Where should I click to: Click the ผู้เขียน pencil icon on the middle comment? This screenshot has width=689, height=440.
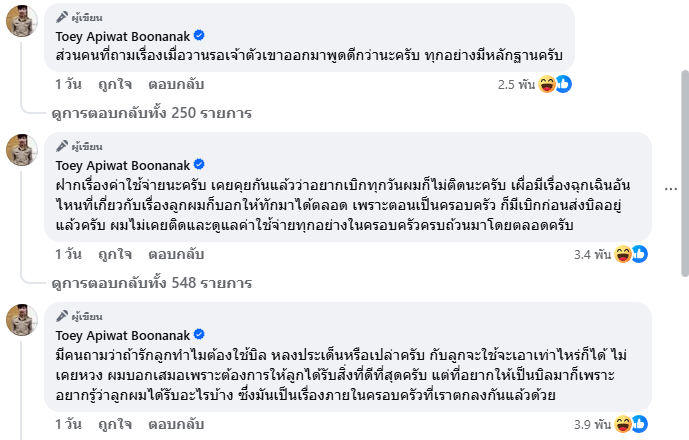(62, 145)
